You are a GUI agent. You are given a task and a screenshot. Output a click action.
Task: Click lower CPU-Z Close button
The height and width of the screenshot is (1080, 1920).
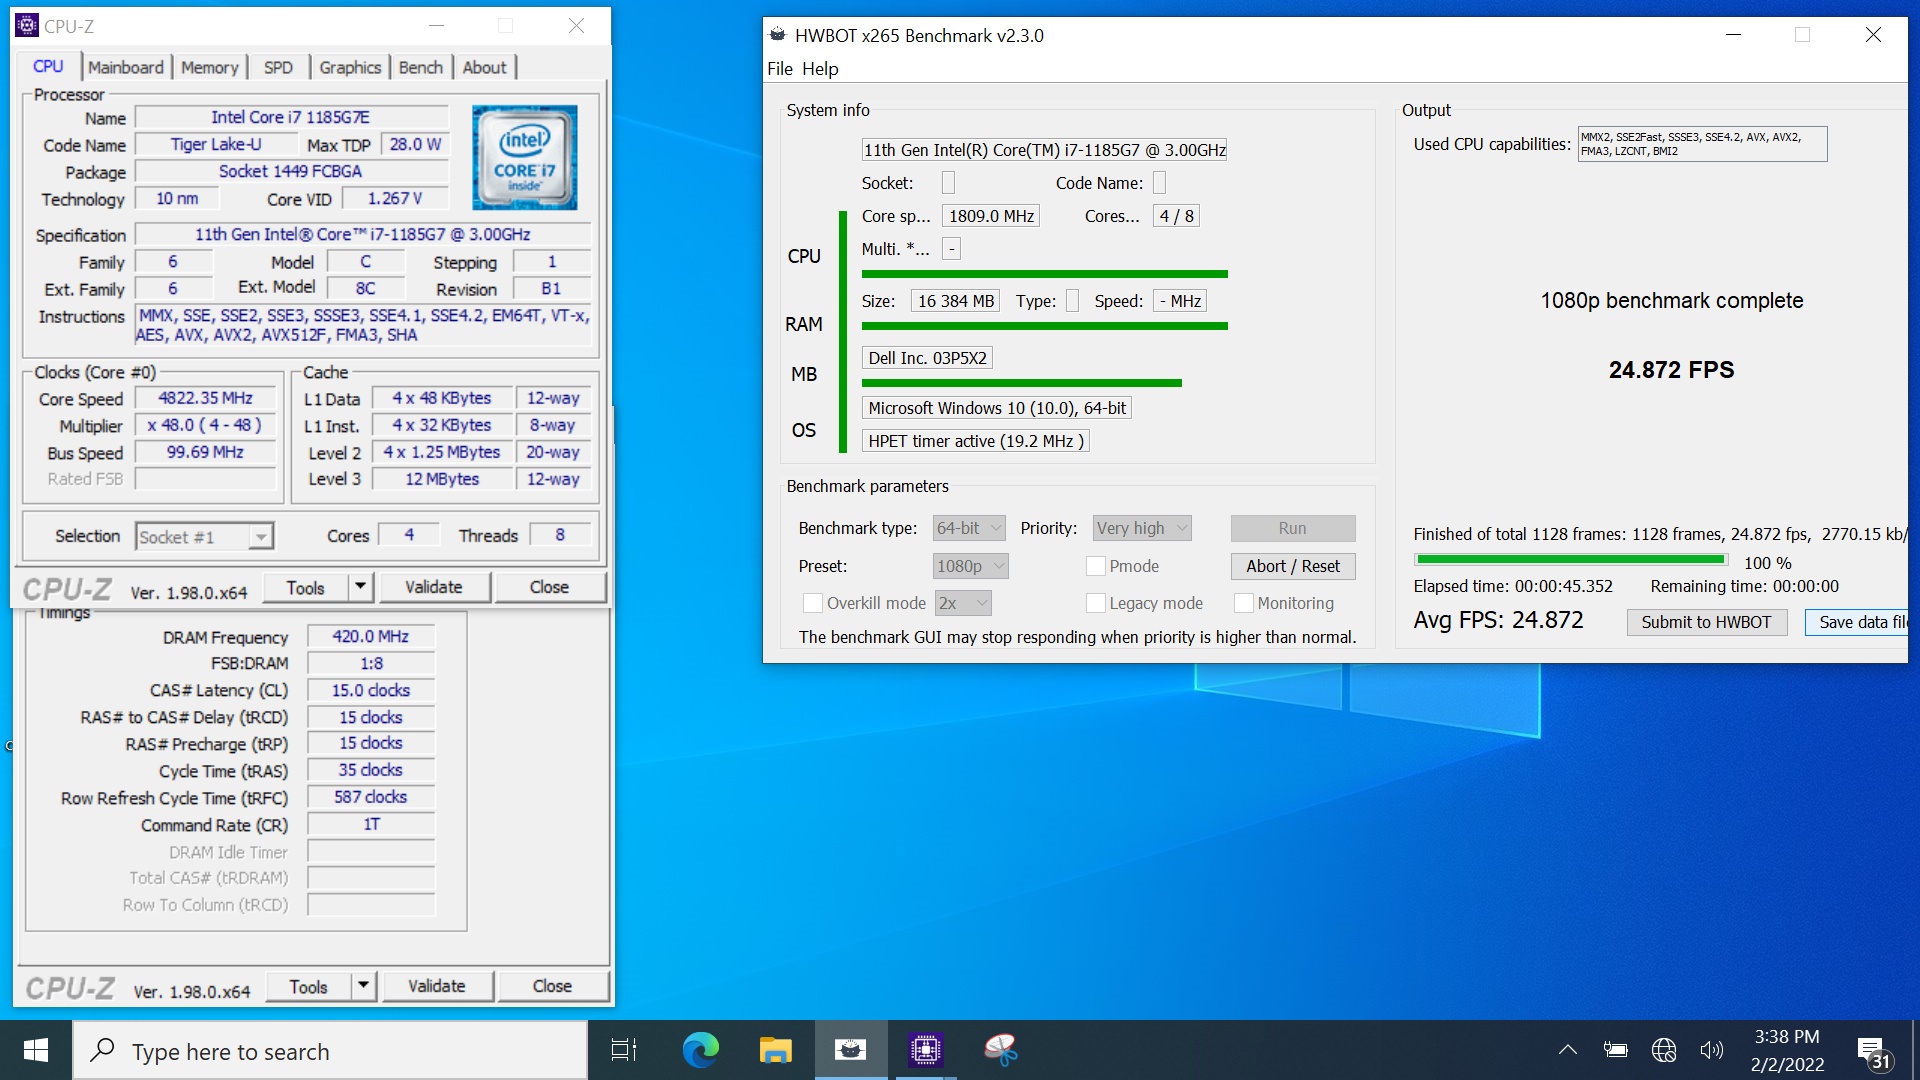[x=552, y=986]
